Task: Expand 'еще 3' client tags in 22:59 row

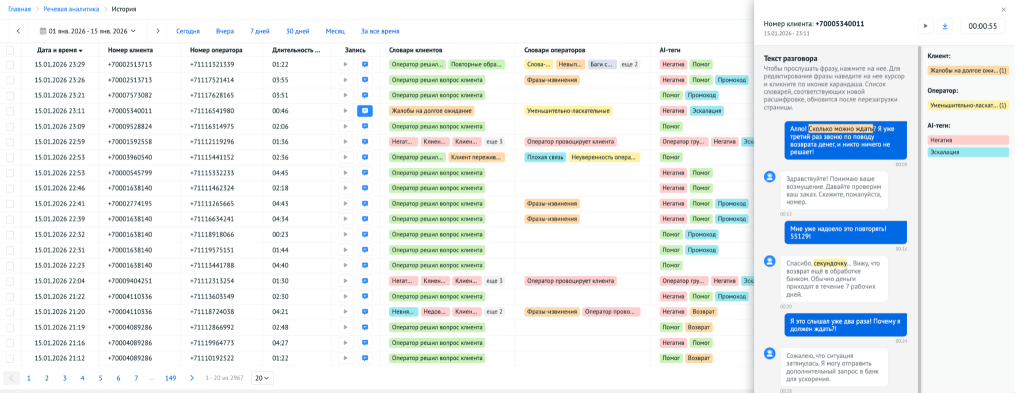Action: point(494,142)
